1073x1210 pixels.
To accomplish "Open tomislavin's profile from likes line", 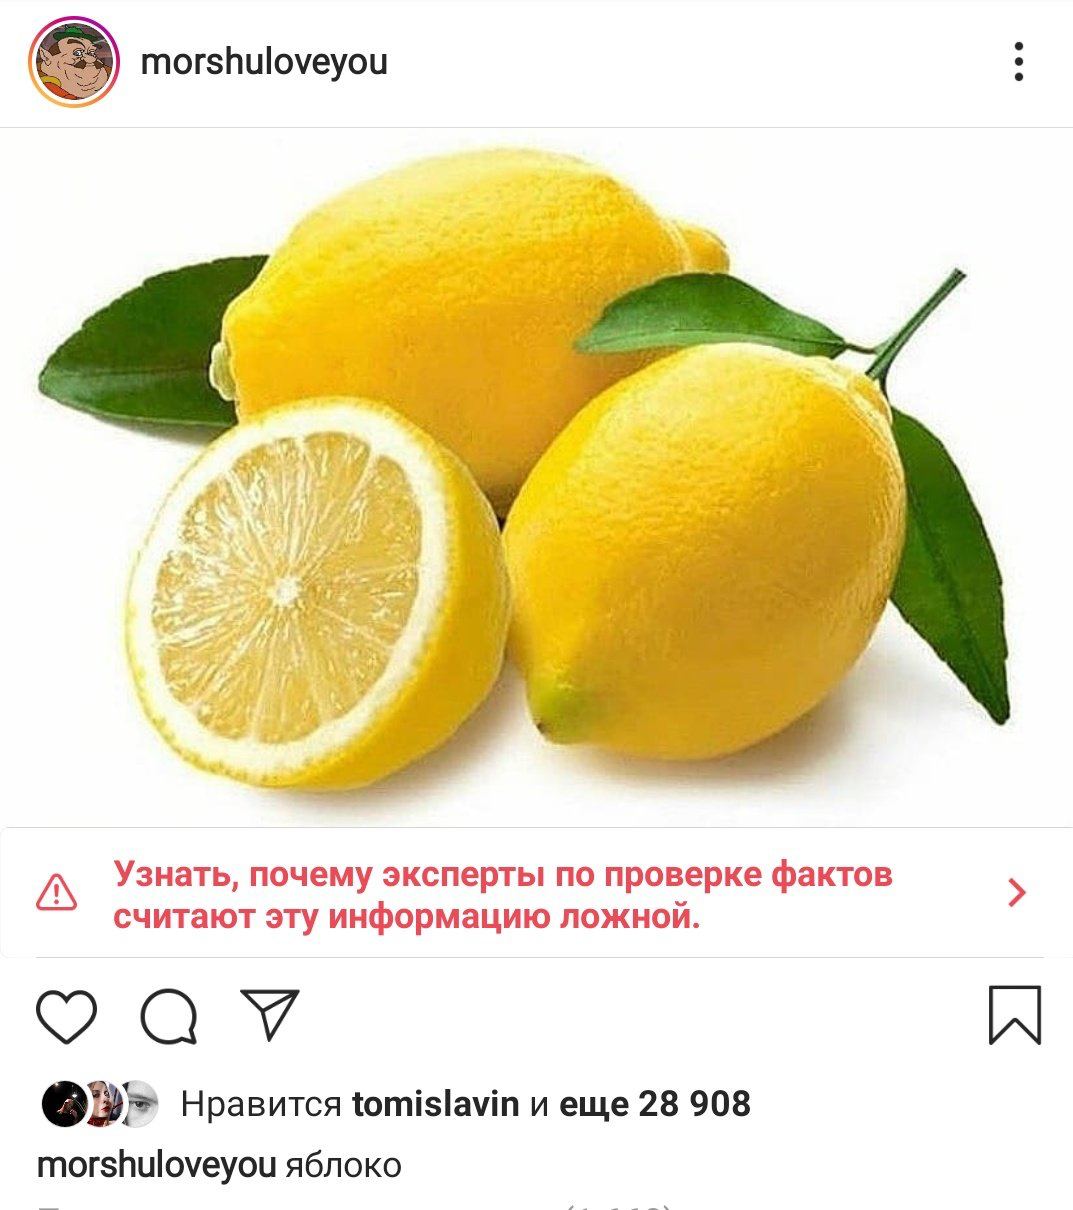I will [436, 1104].
